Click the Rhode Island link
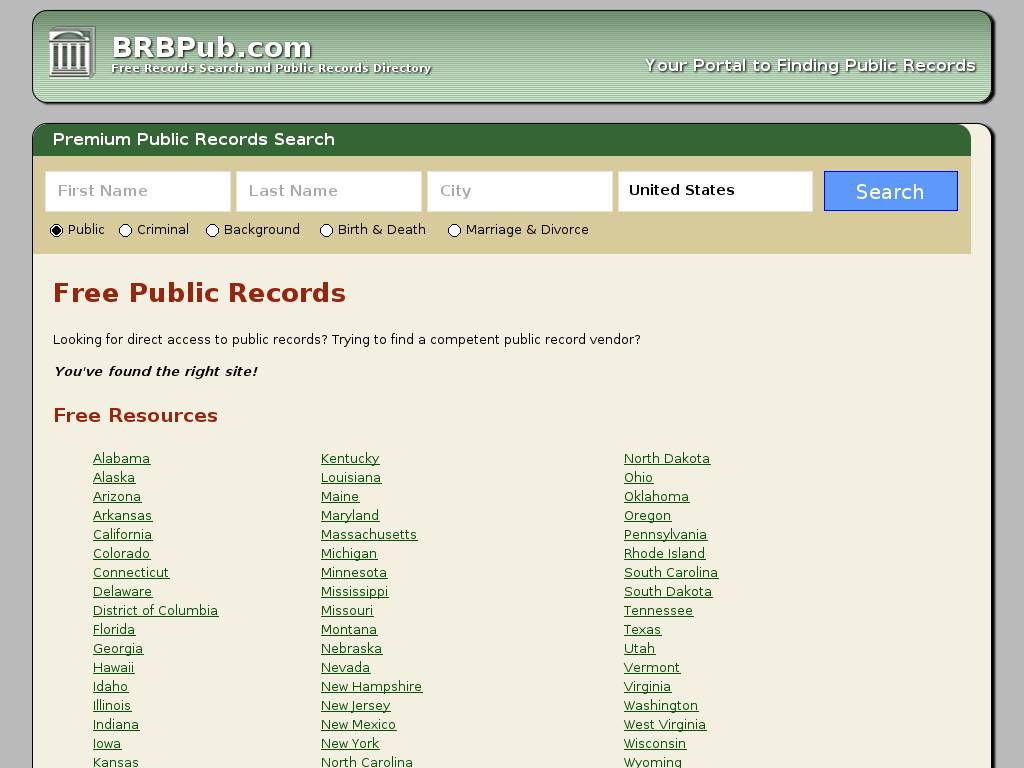1024x768 pixels. (664, 554)
